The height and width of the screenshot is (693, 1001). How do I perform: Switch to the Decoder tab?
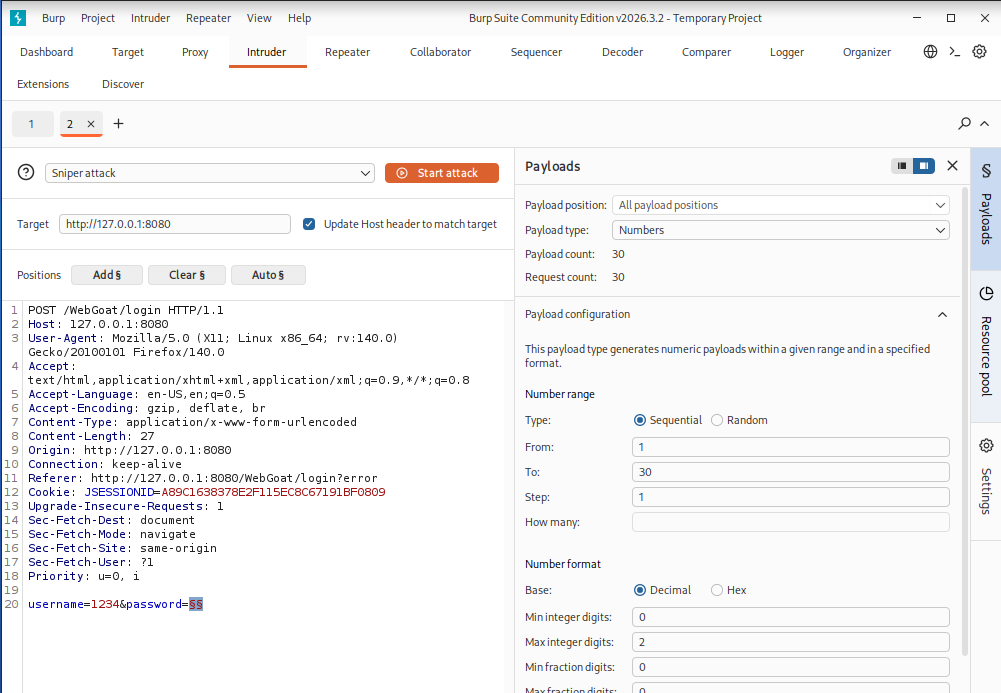coord(622,52)
